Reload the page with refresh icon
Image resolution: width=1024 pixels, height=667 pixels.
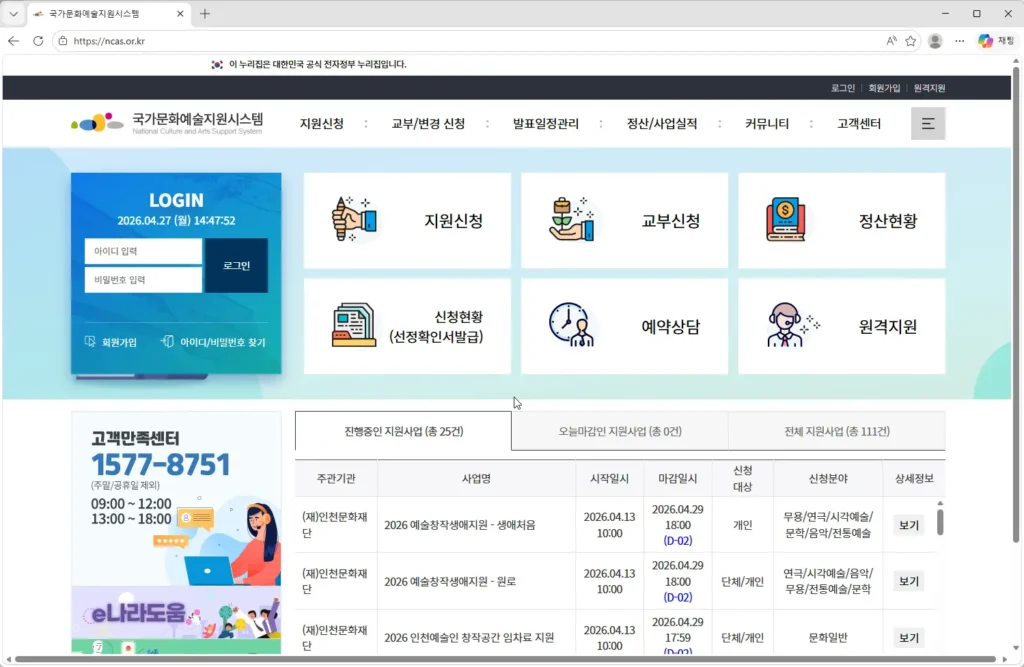point(38,41)
